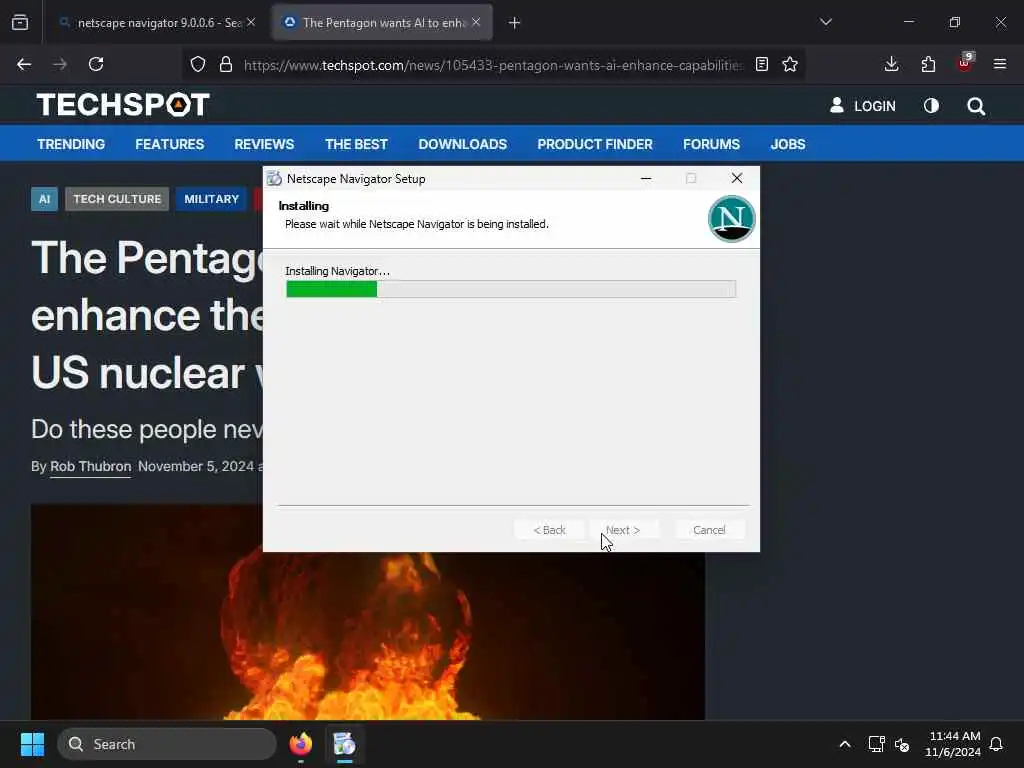Open the tracking protection shield icon

[x=198, y=65]
